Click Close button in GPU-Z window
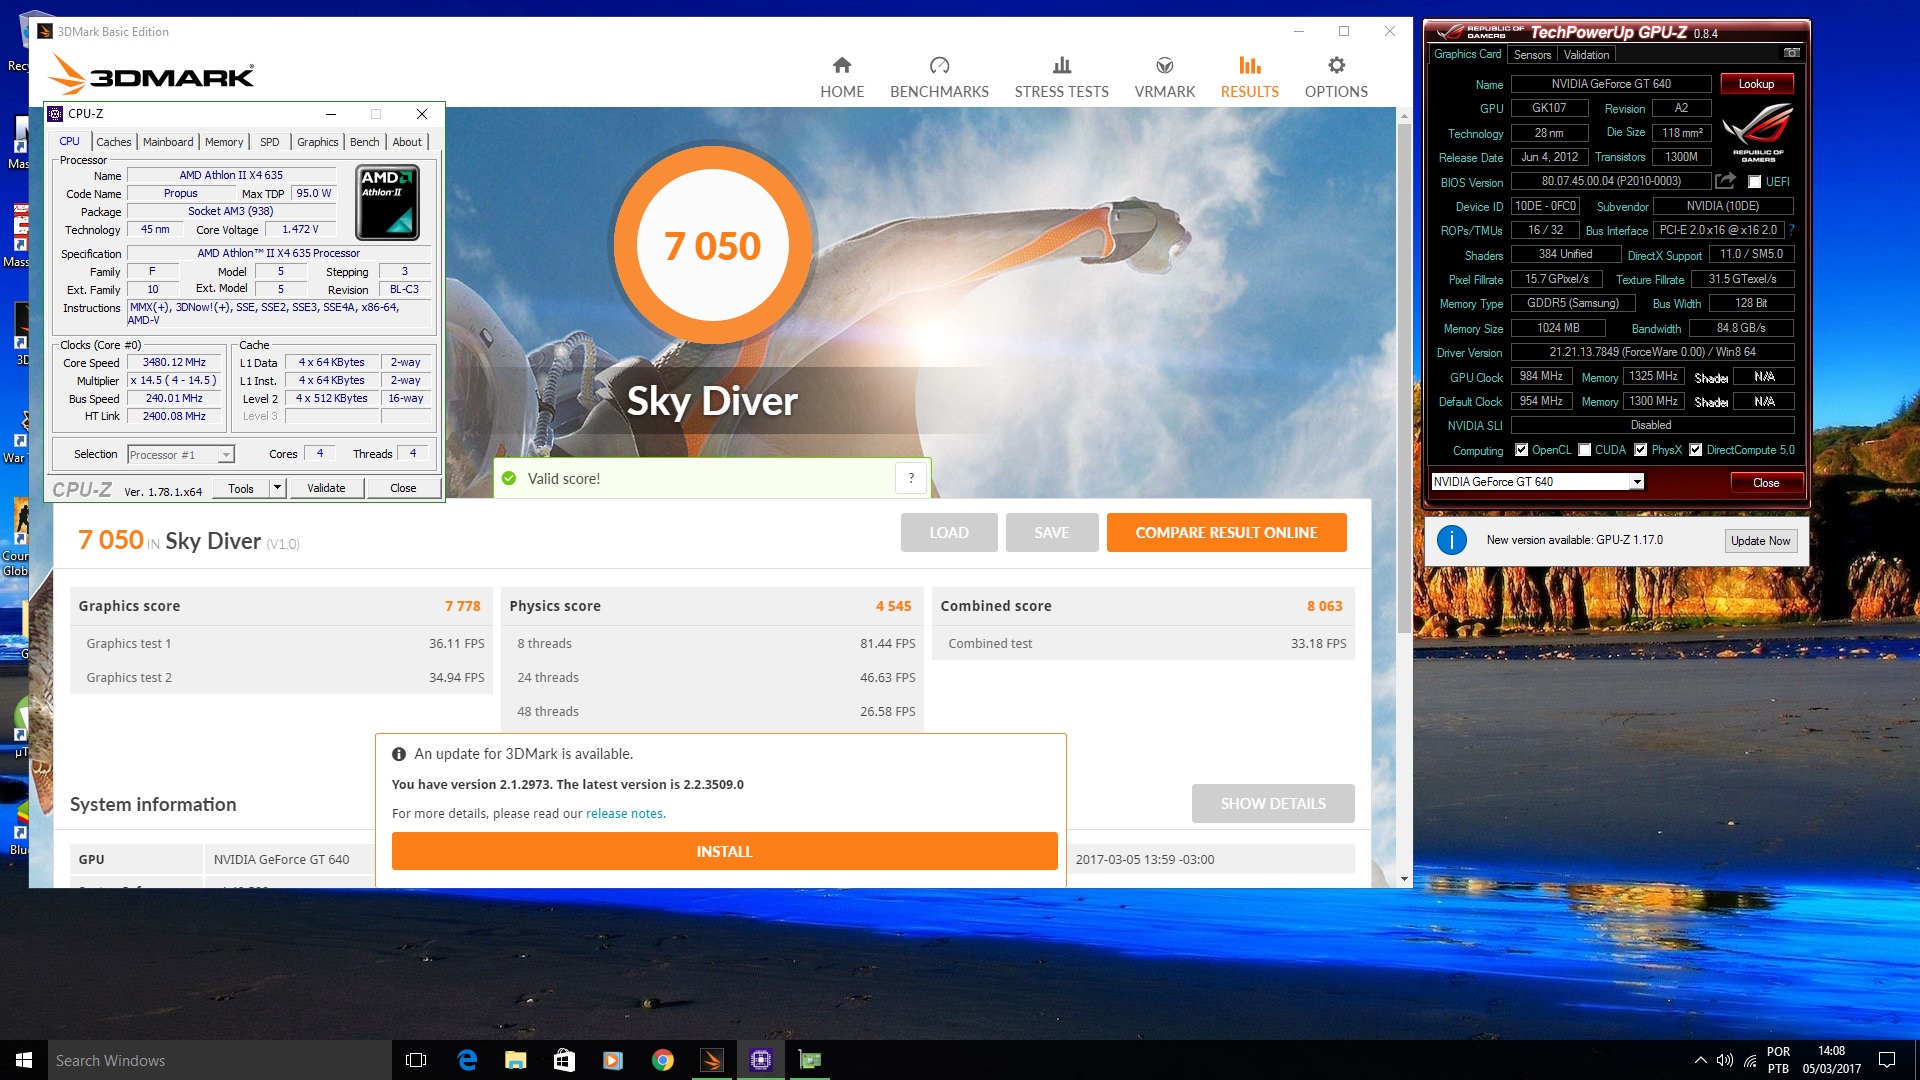 (x=1766, y=483)
